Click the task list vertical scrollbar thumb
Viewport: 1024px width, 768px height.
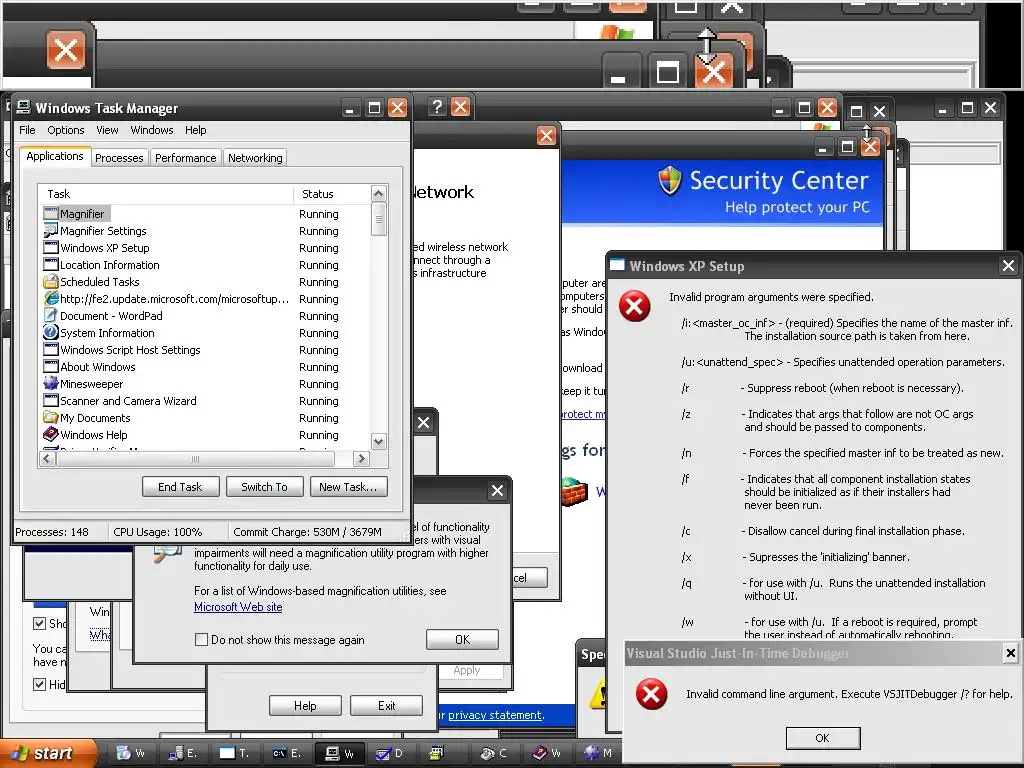point(378,219)
